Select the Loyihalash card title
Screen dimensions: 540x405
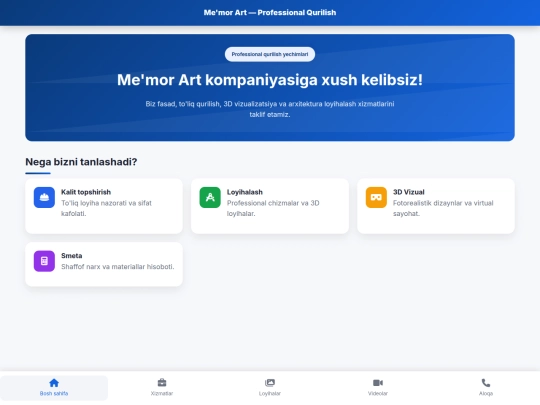coord(245,192)
